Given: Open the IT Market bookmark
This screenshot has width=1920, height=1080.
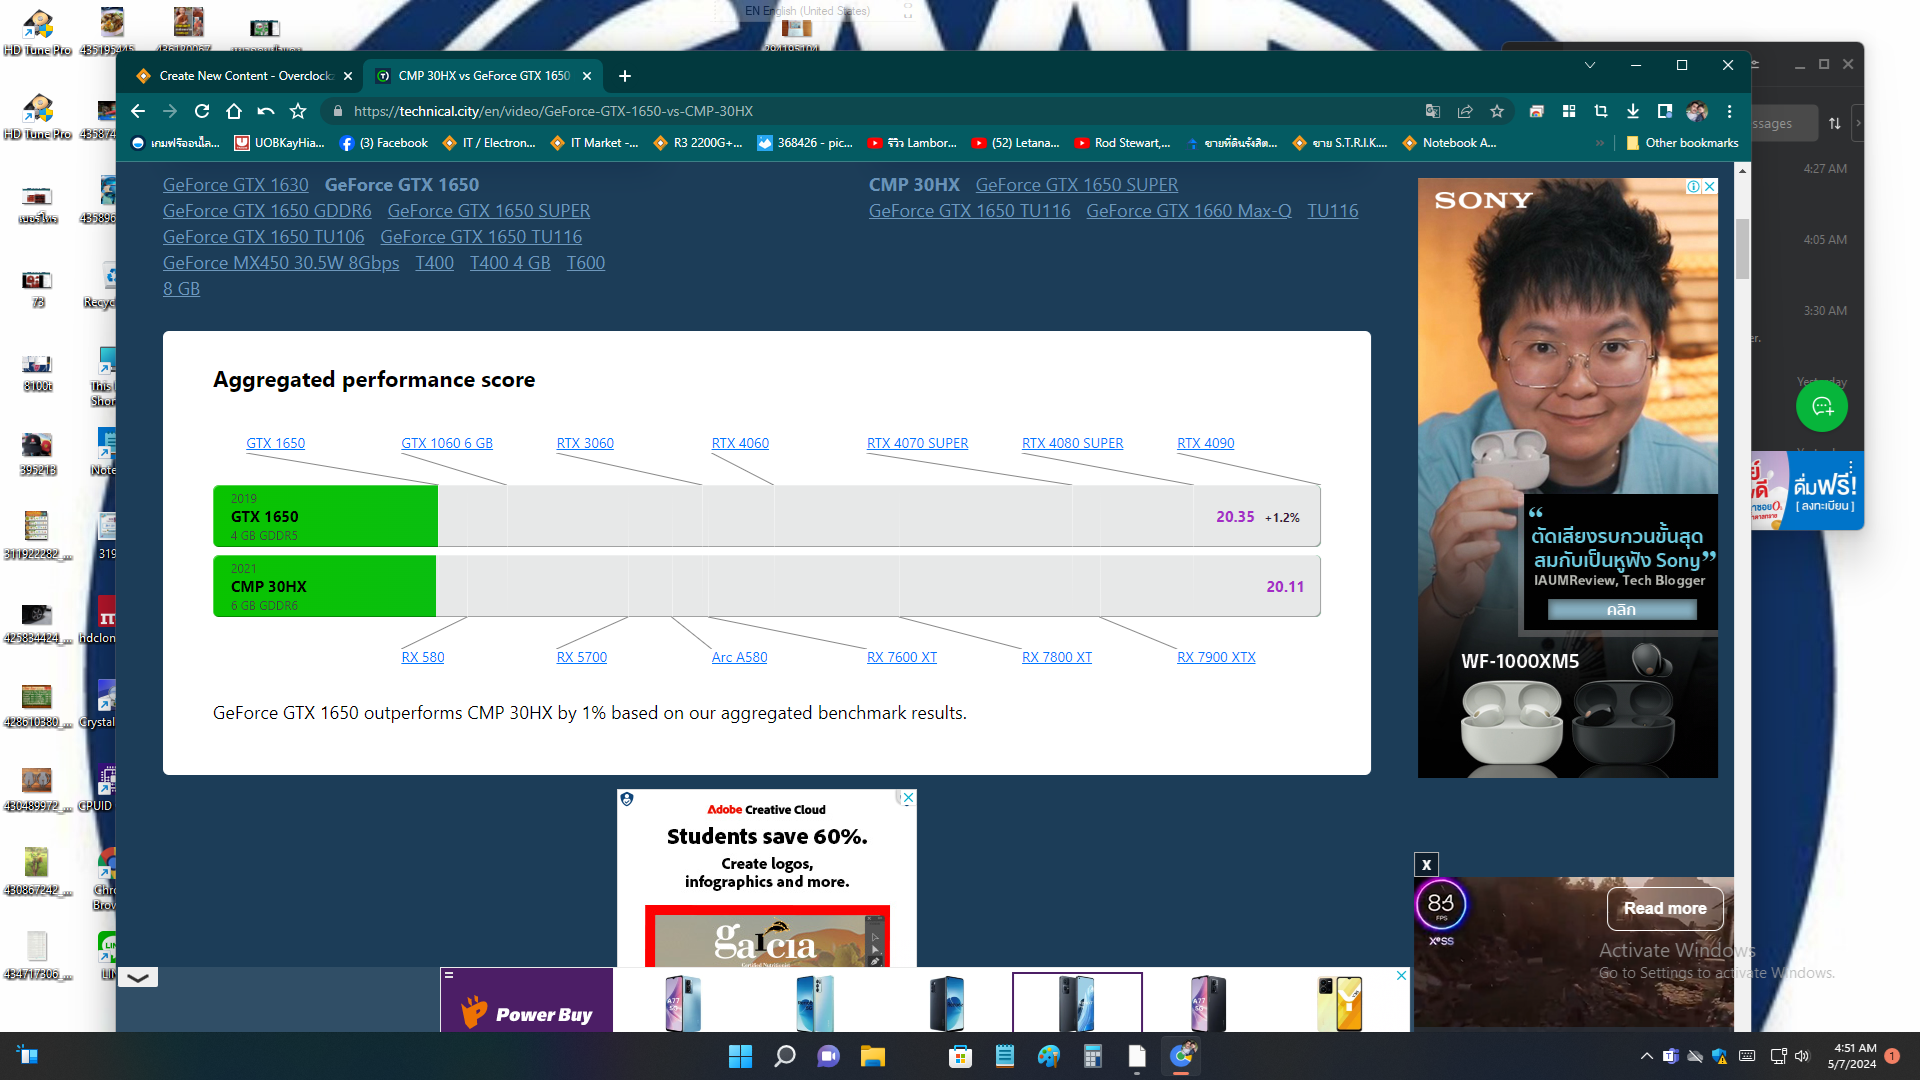Looking at the screenshot, I should coord(595,143).
